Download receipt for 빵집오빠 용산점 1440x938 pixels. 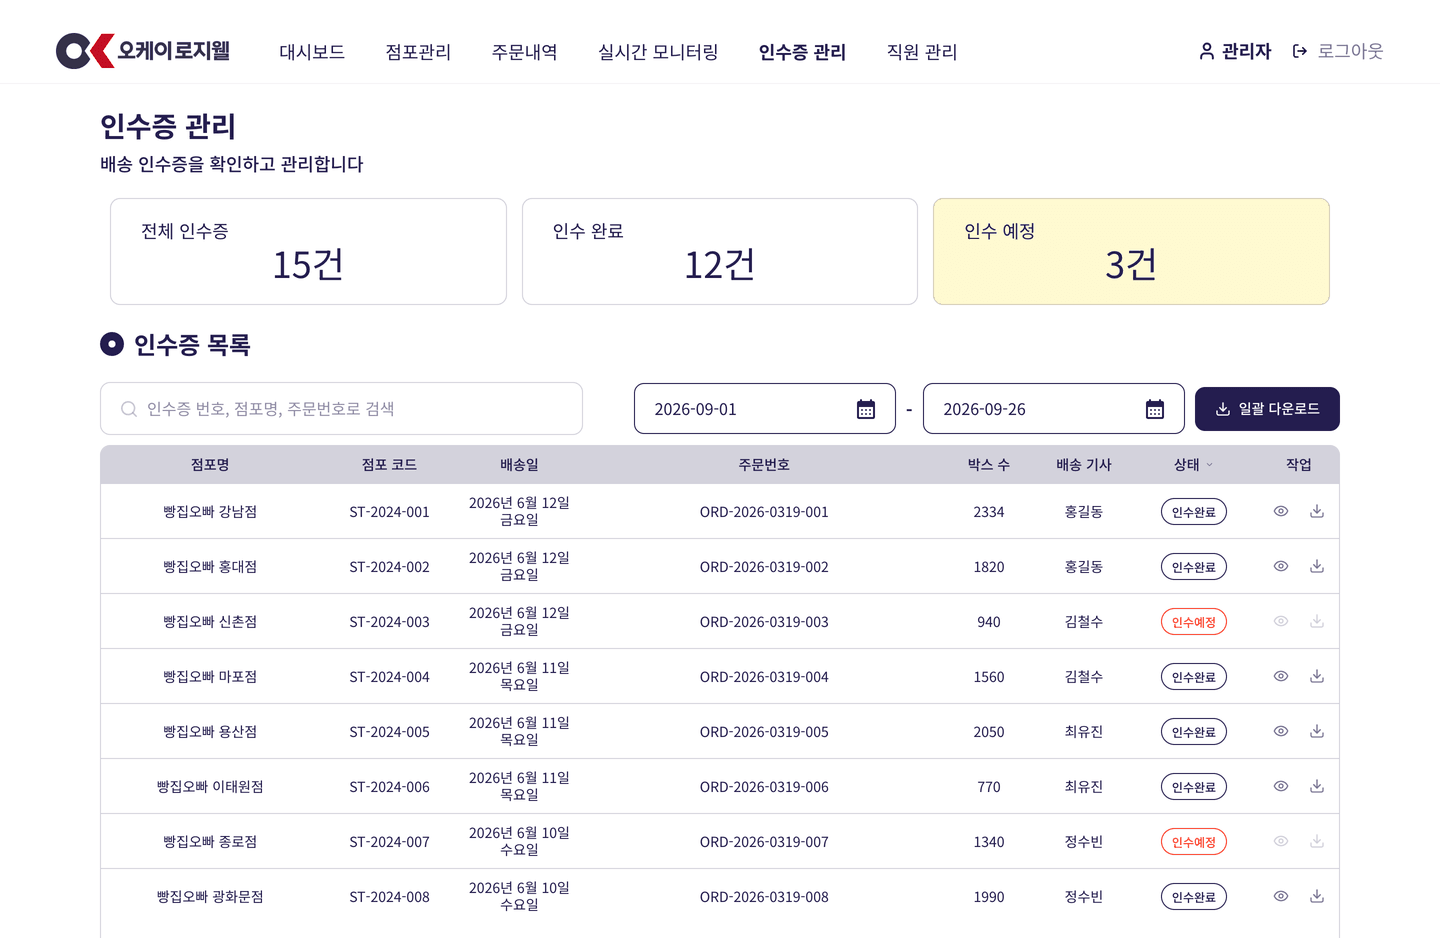(1317, 731)
